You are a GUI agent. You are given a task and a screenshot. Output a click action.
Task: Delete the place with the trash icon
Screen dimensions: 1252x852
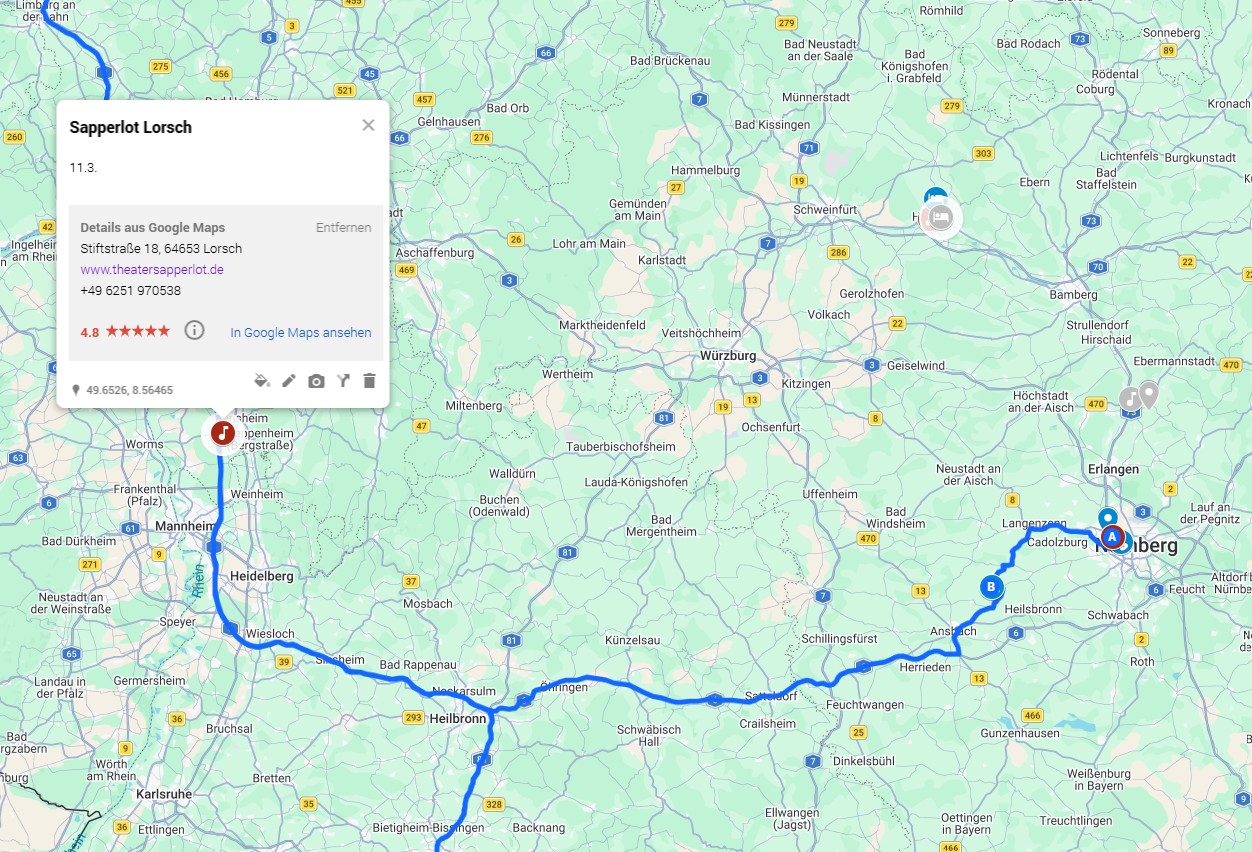(x=369, y=381)
